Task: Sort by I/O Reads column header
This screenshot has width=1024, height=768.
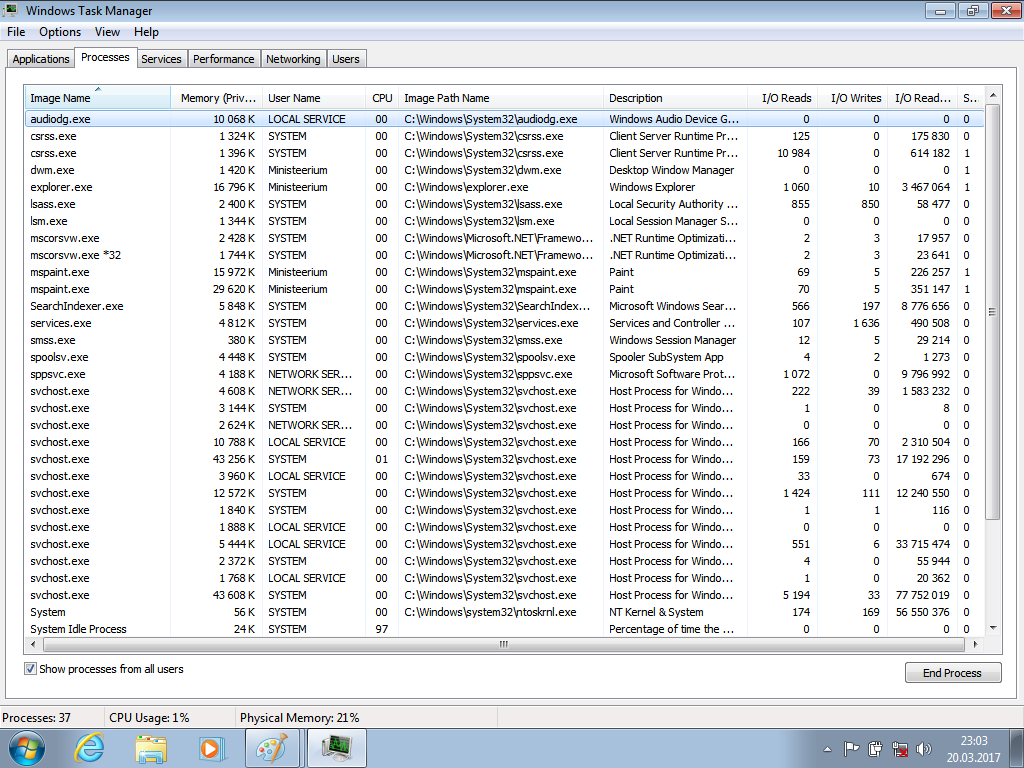Action: 782,98
